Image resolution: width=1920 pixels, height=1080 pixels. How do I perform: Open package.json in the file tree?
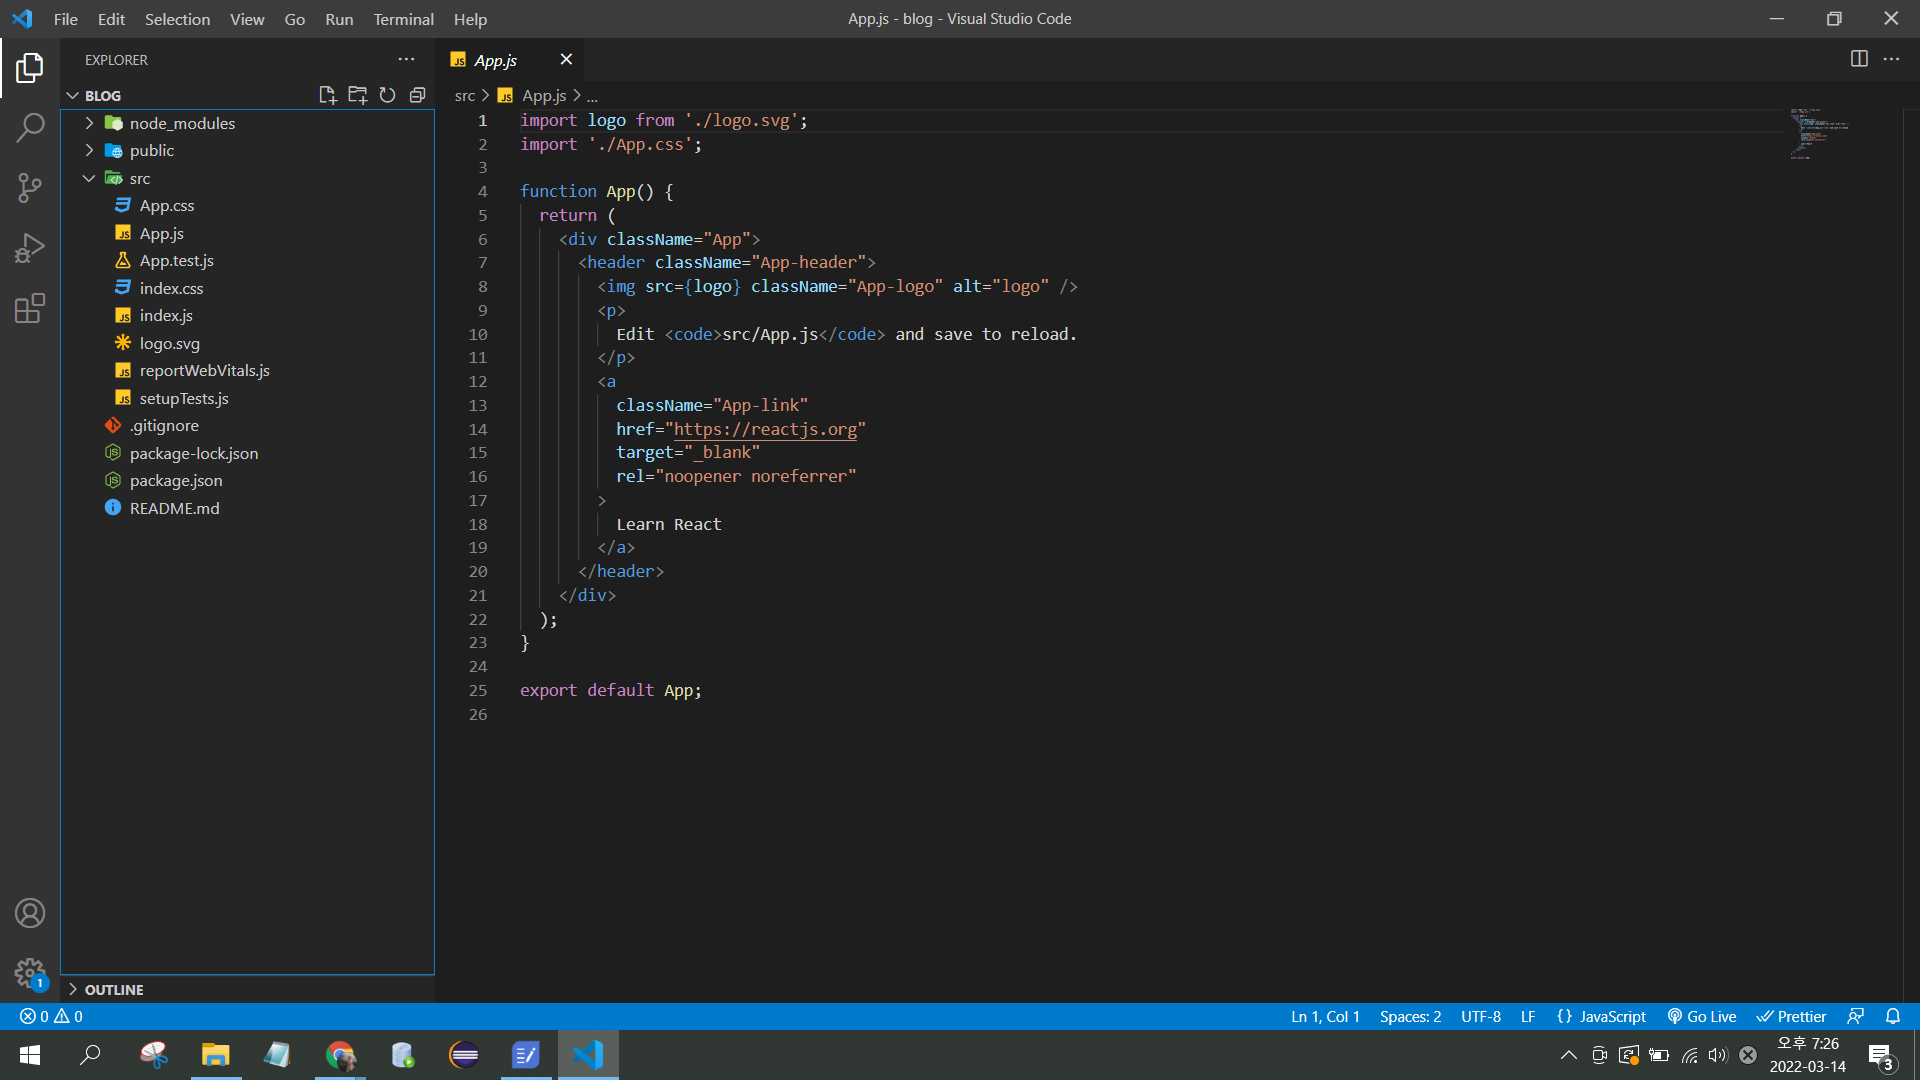[x=176, y=480]
